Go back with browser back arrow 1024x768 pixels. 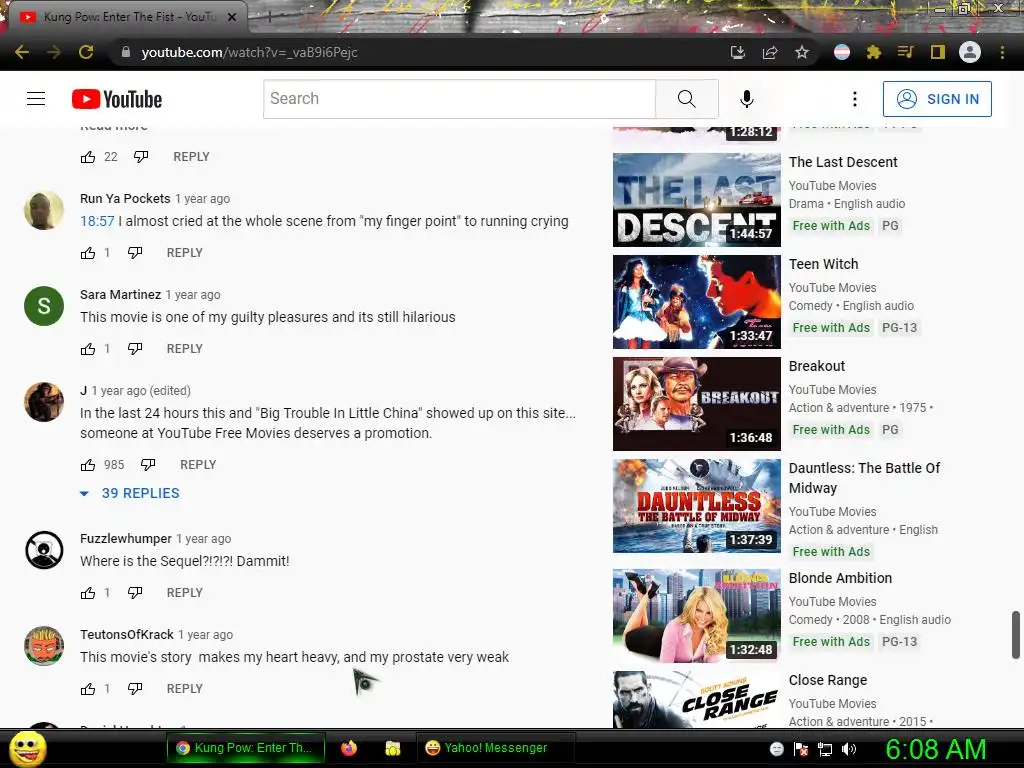pyautogui.click(x=22, y=52)
